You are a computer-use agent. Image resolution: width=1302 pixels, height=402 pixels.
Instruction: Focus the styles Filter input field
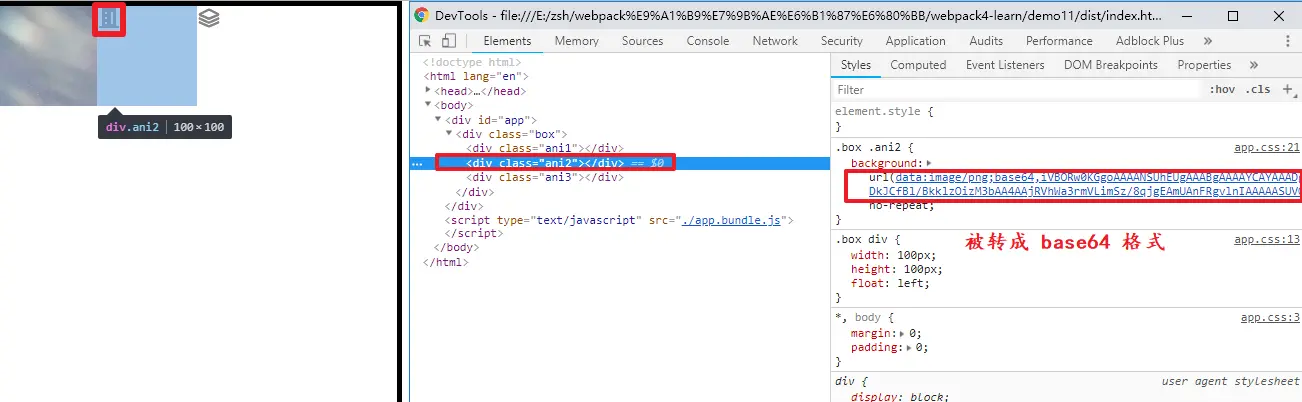(x=1017, y=89)
